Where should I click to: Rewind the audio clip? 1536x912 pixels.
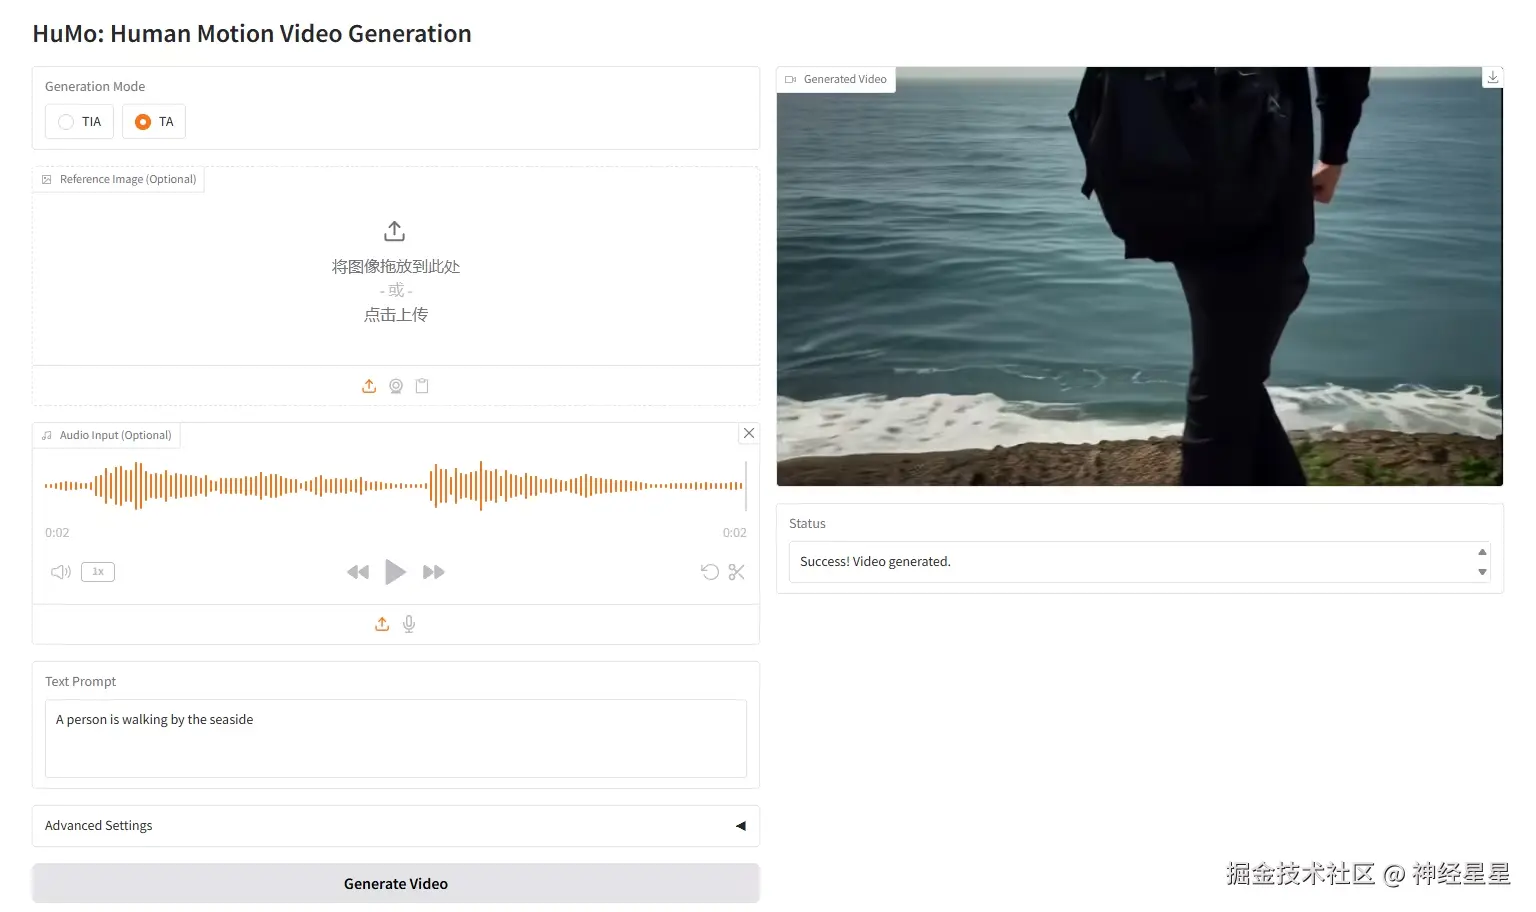[x=358, y=572]
